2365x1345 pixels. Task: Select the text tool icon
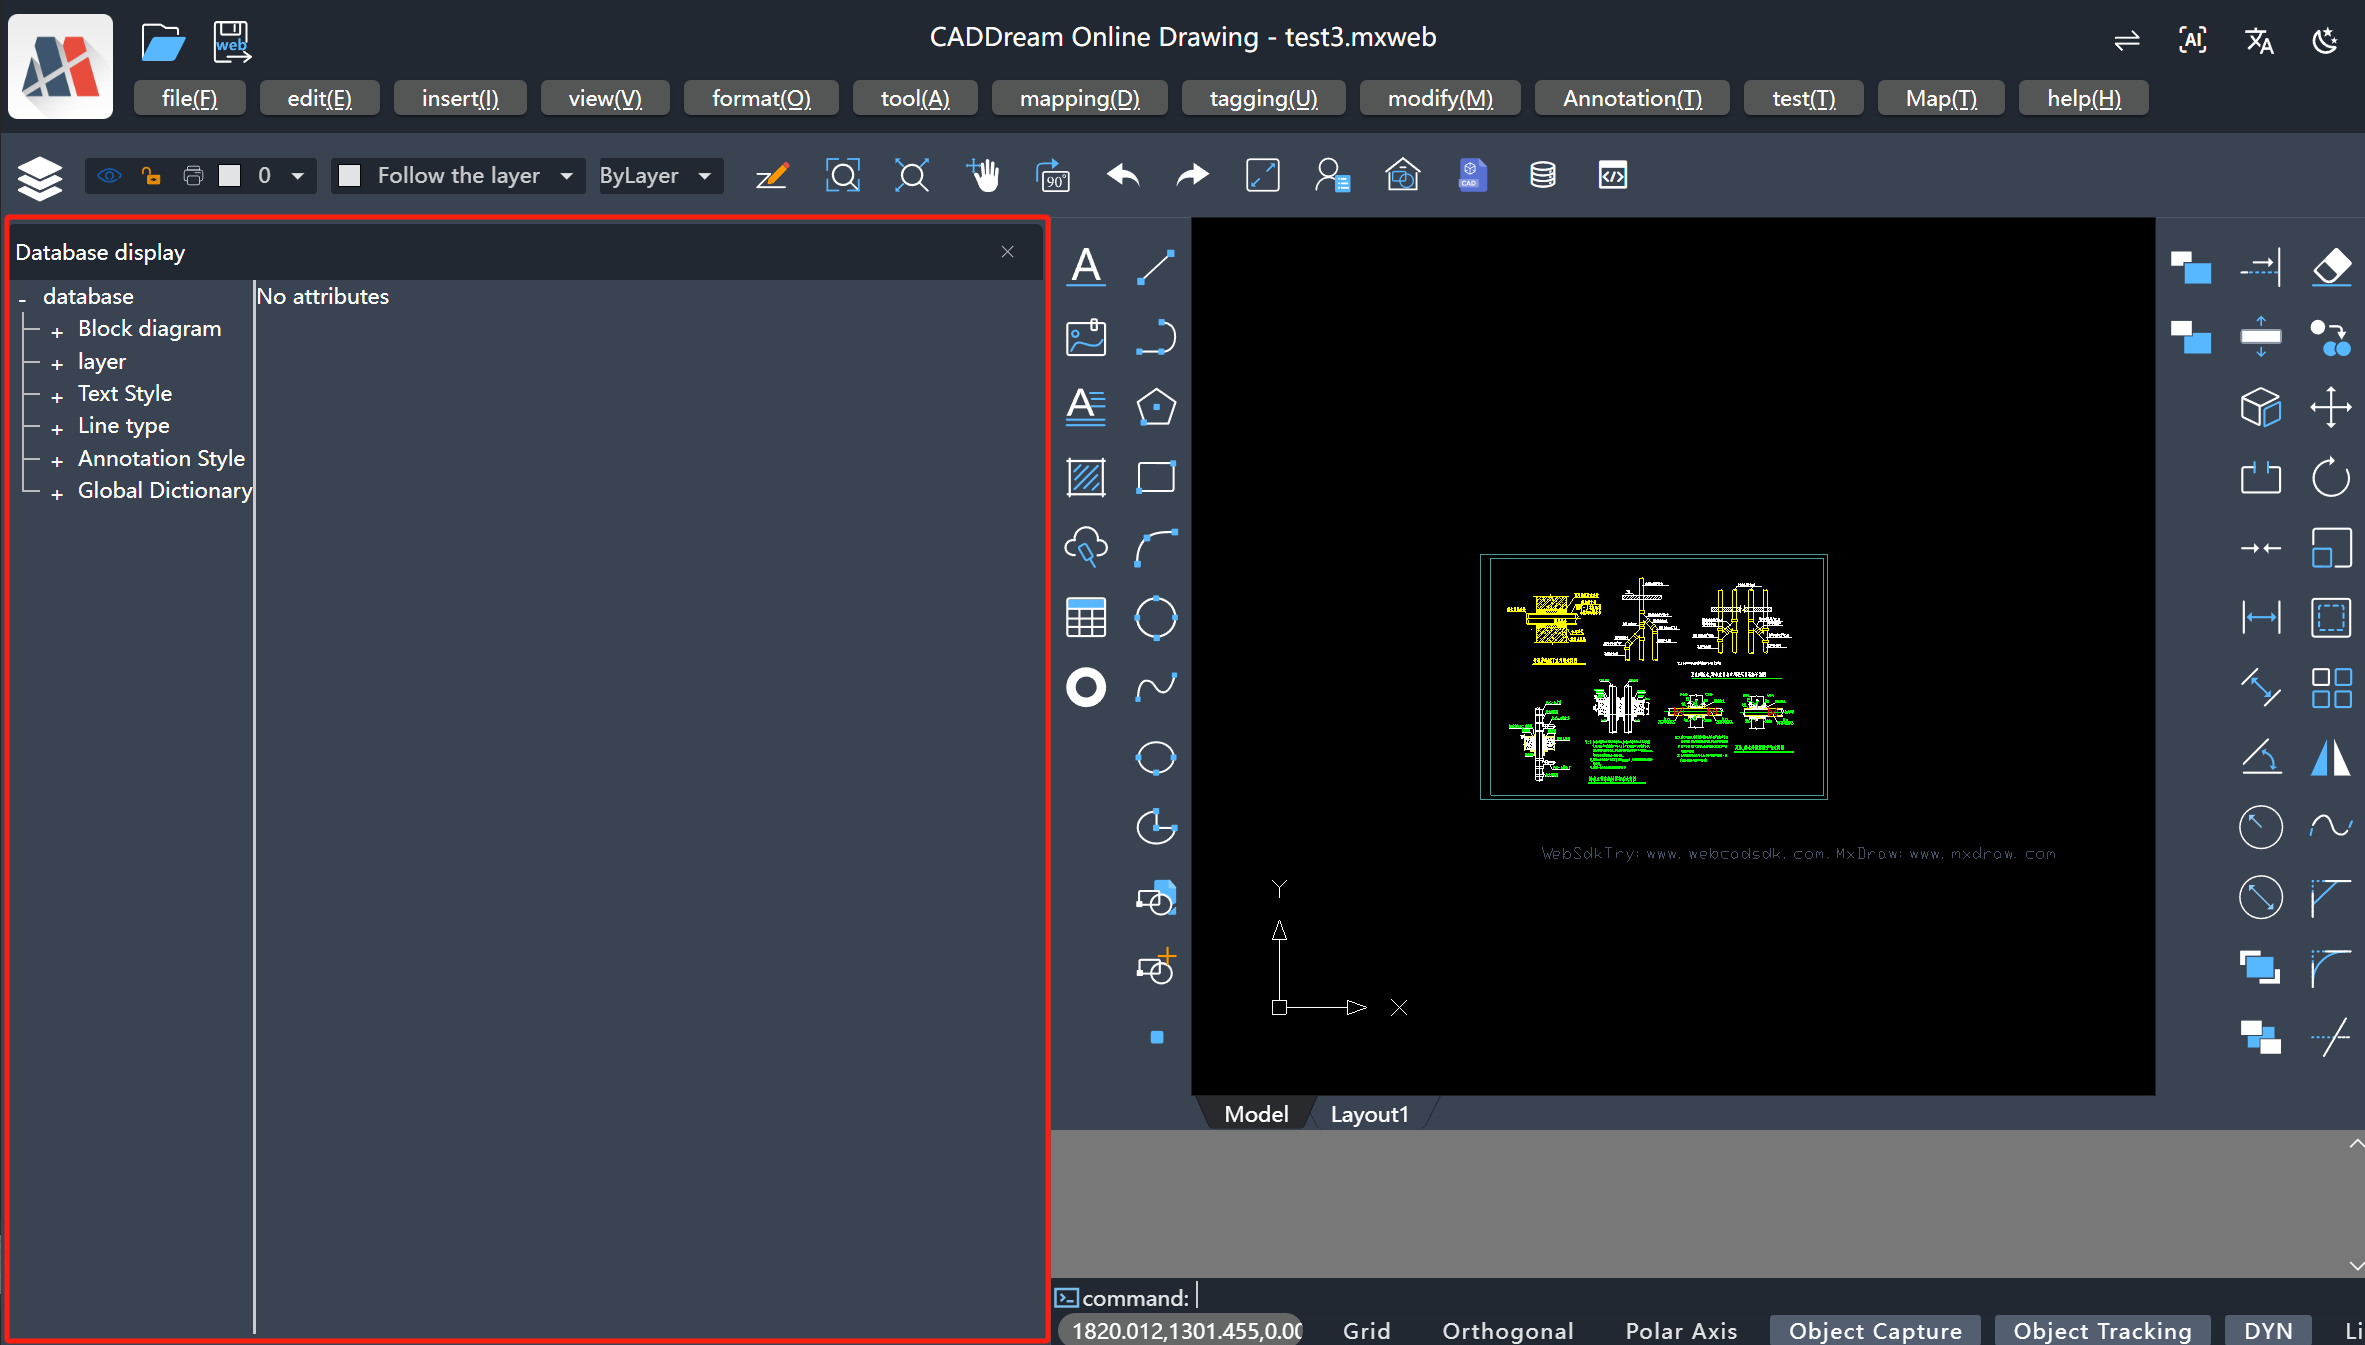1086,267
